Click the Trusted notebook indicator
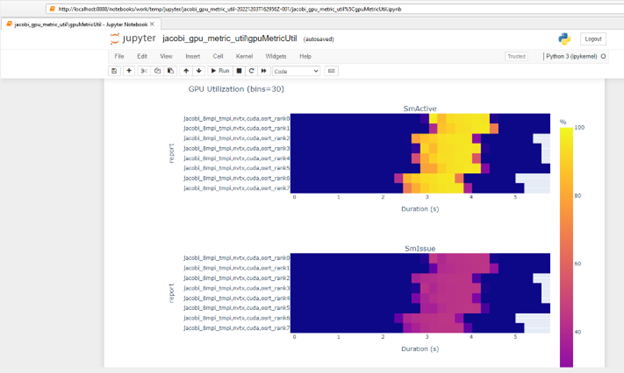Viewport: 624px width, 373px height. click(x=517, y=57)
